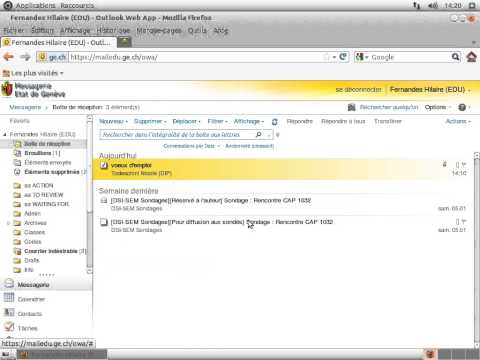
Task: Click Répondre à tous
Action: (x=343, y=121)
